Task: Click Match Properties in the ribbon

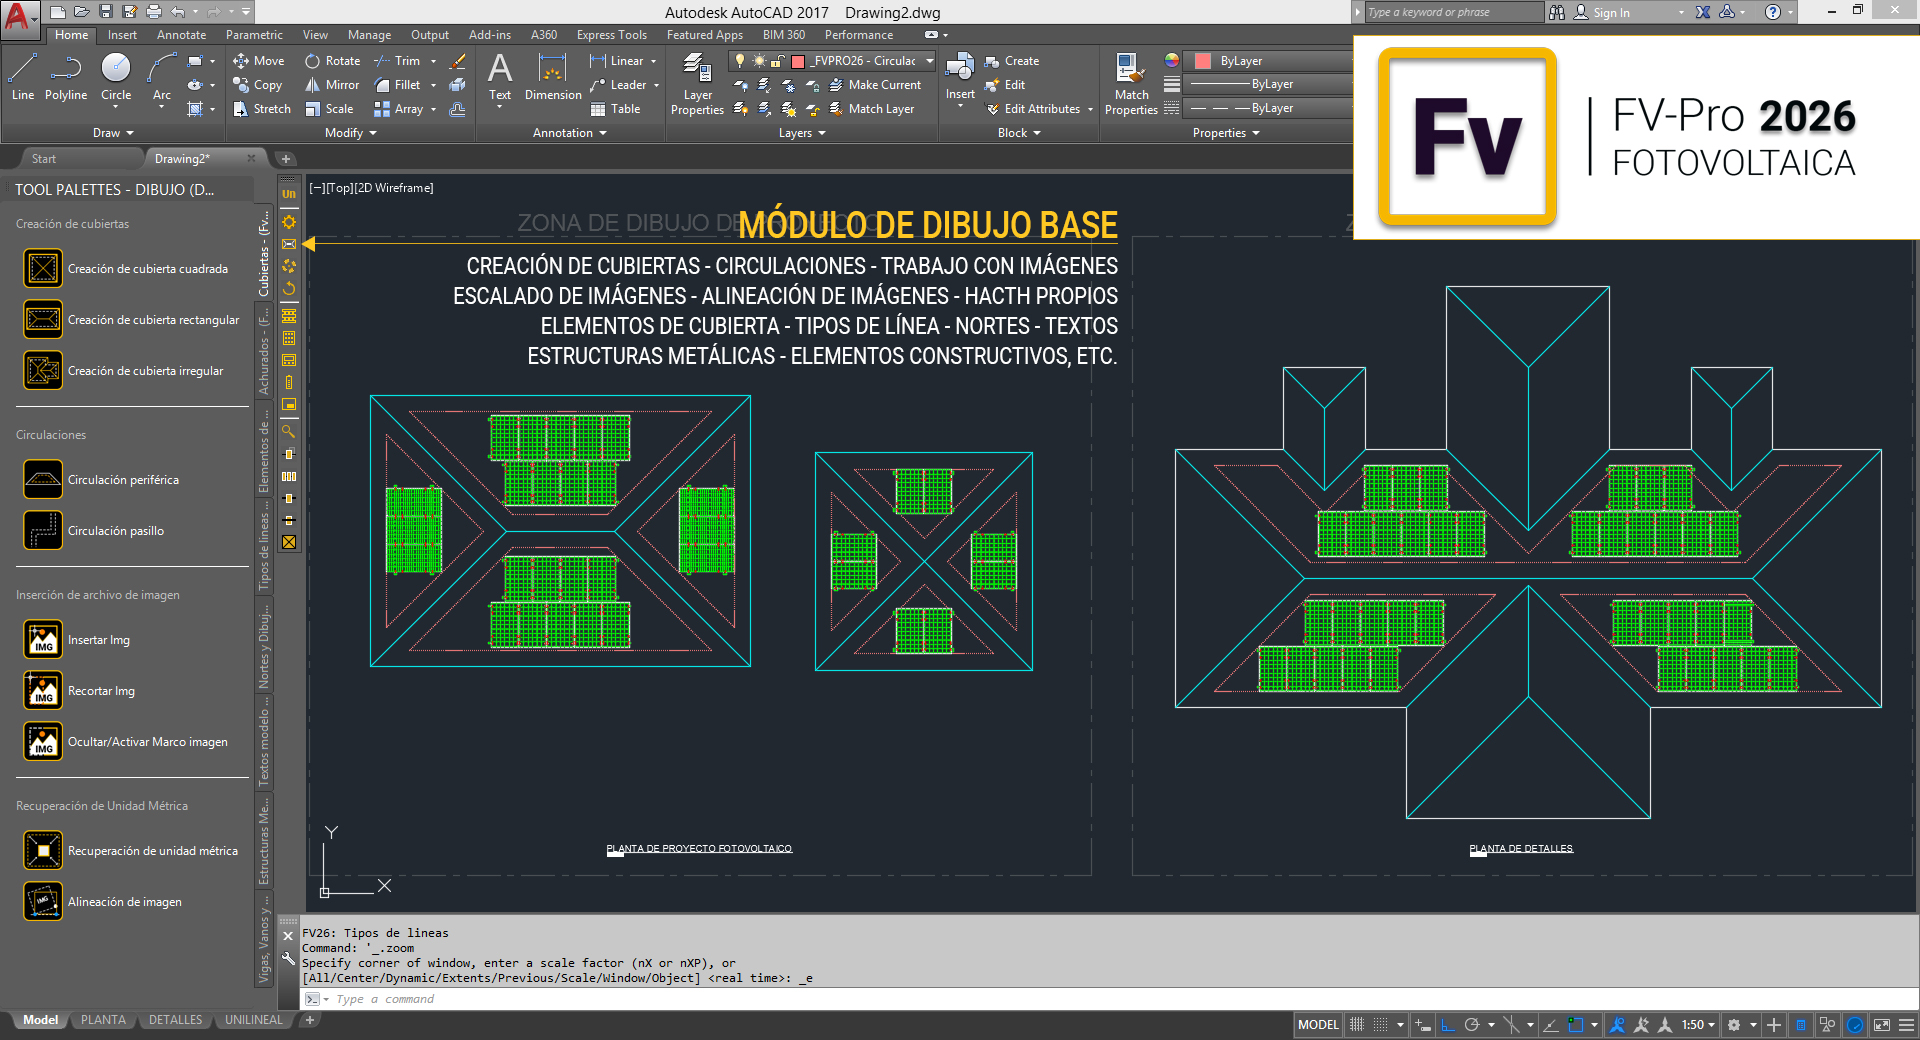Action: coord(1131,85)
